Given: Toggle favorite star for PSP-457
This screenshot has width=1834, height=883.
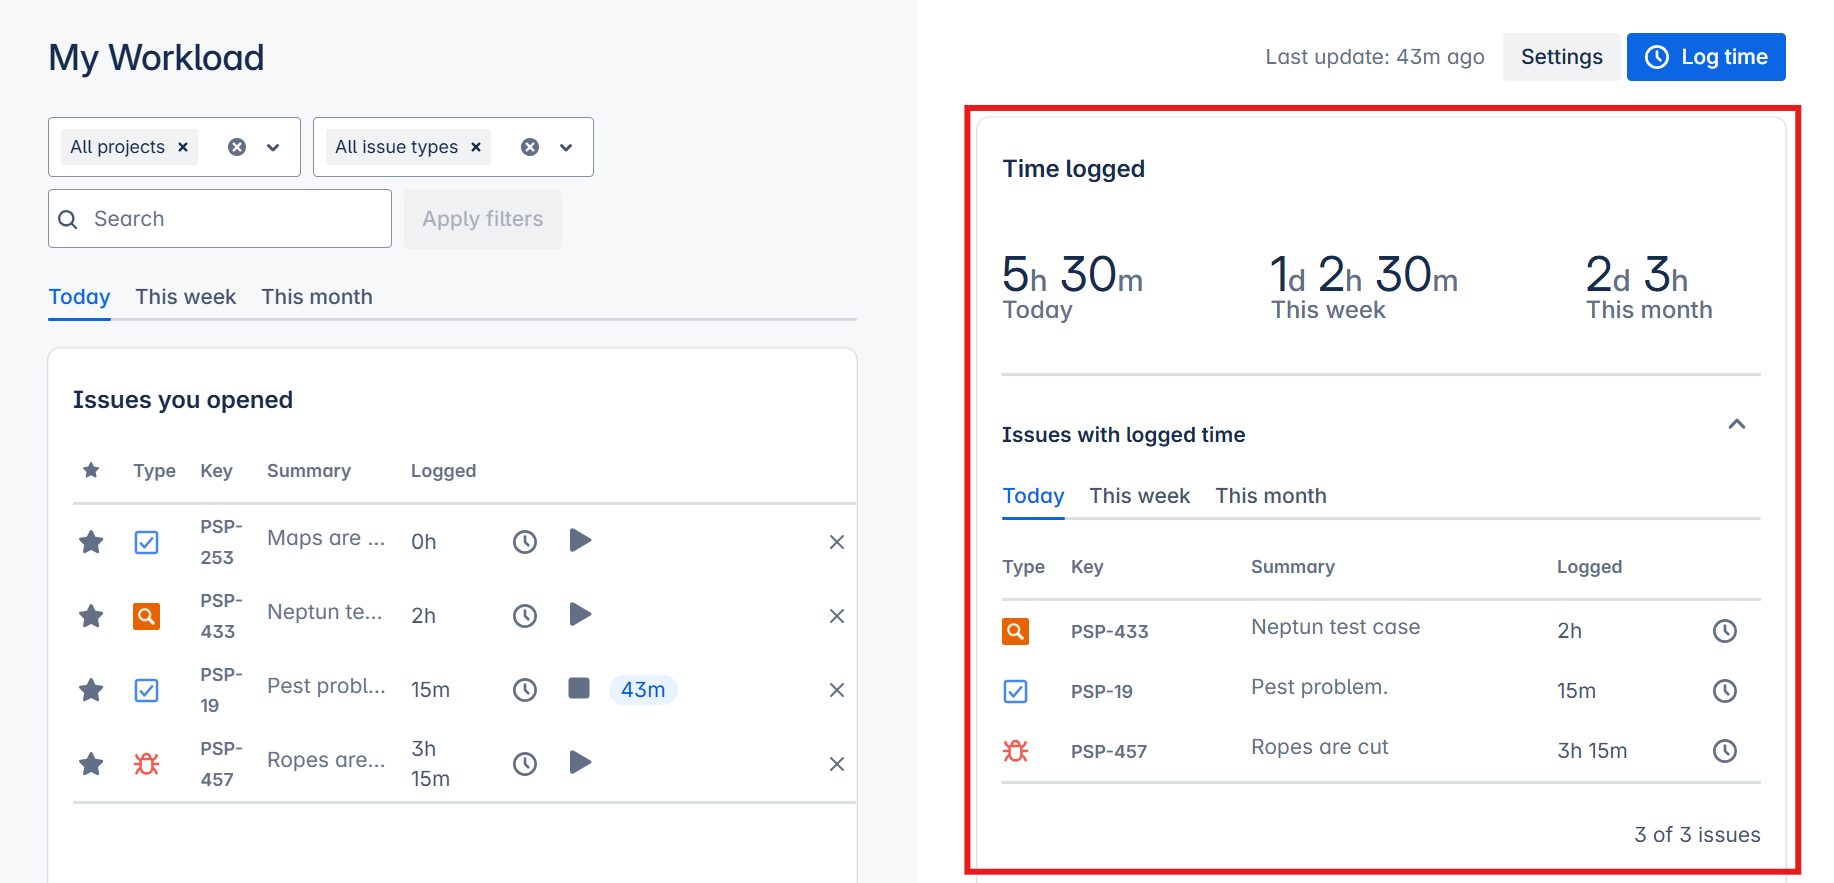Looking at the screenshot, I should (x=91, y=764).
